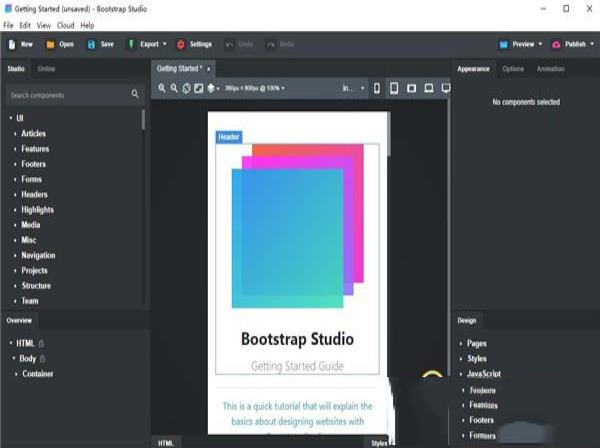Open the Publish dropdown arrow
The image size is (600, 448).
click(592, 44)
